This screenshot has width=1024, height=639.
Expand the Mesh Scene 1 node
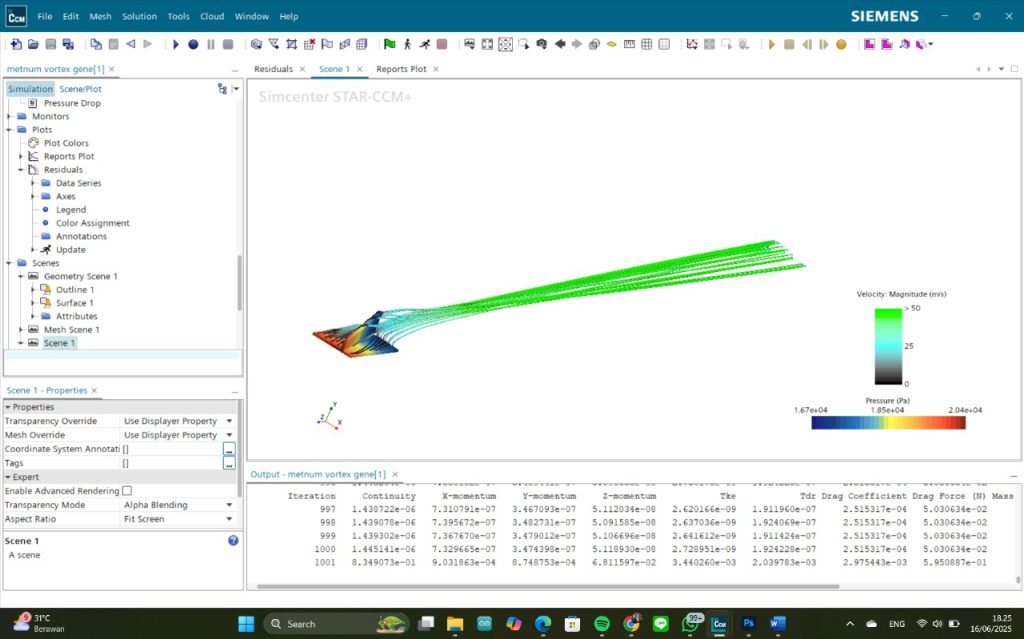pos(21,330)
